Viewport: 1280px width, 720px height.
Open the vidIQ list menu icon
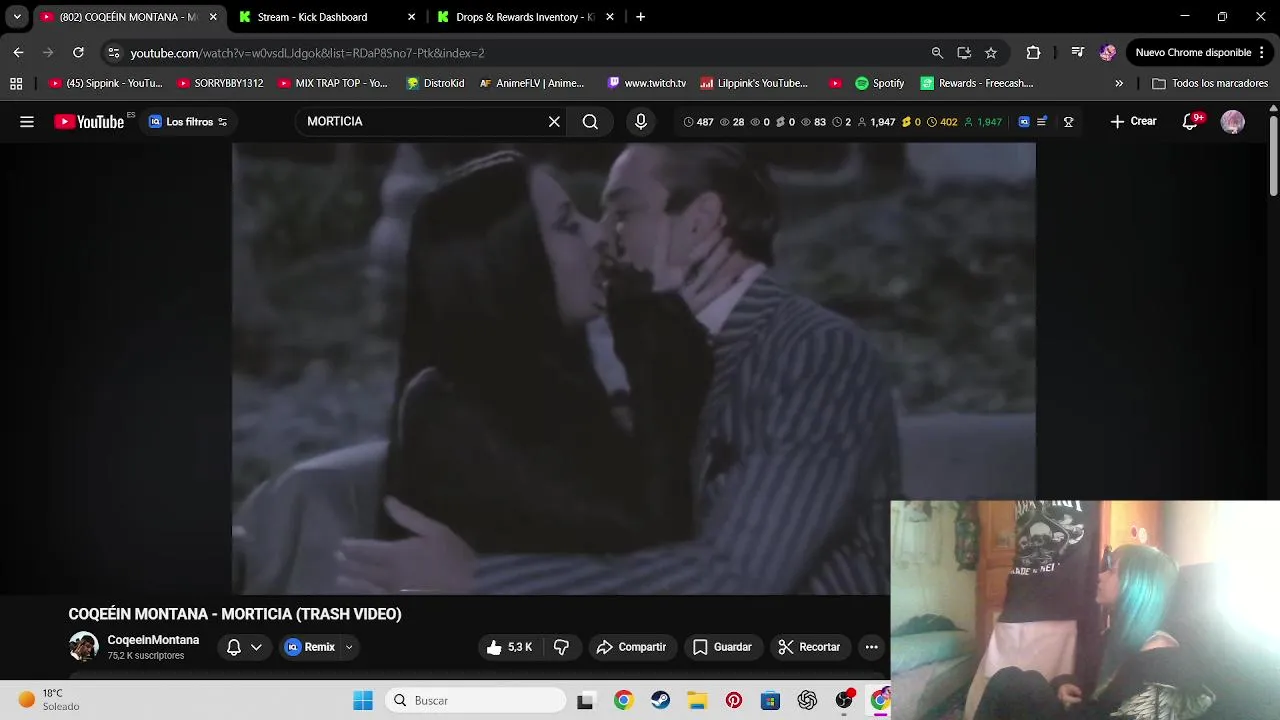coord(1042,122)
